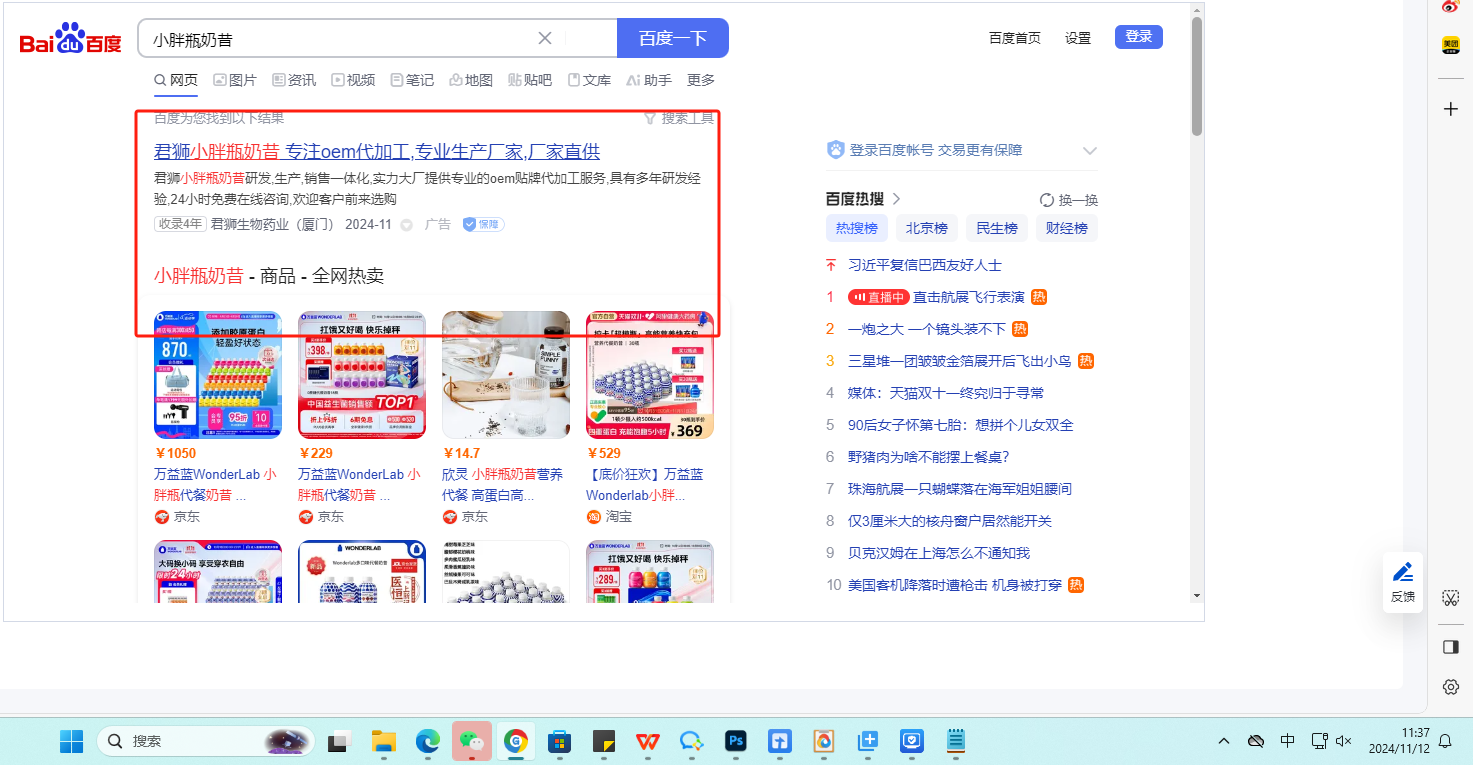Open sidebar settings gear icon
The image size is (1473, 765).
1451,687
